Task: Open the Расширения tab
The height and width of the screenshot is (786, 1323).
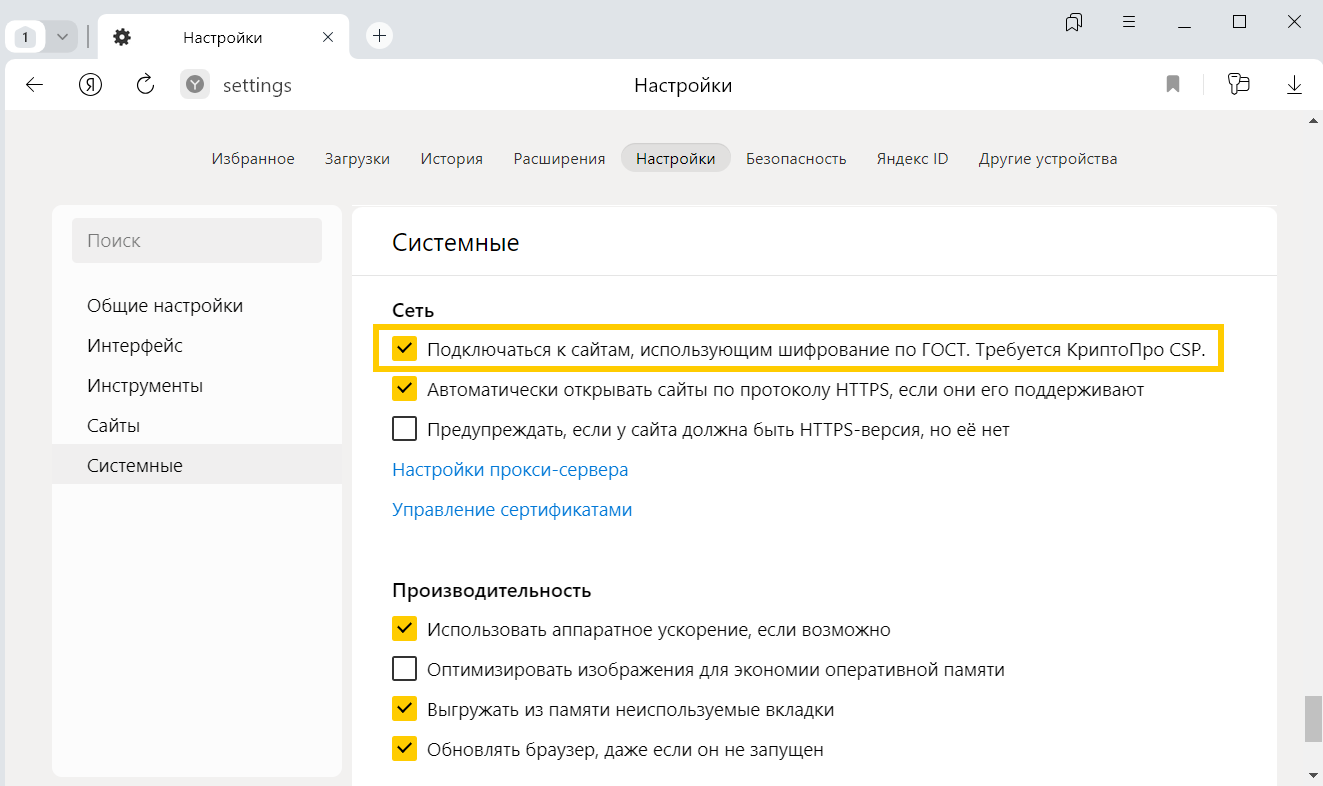Action: pyautogui.click(x=559, y=158)
